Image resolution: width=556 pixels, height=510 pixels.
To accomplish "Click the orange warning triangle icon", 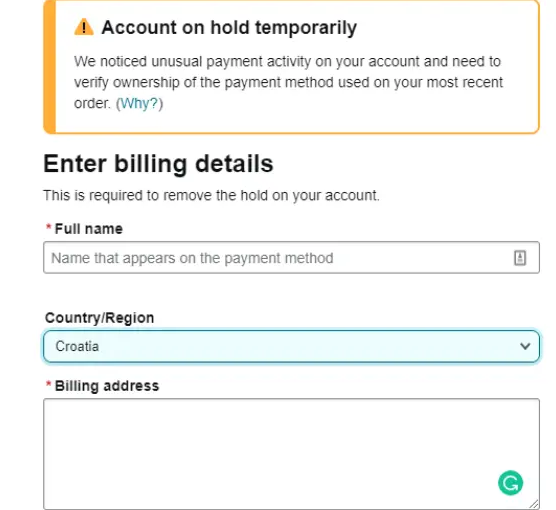I will [84, 27].
